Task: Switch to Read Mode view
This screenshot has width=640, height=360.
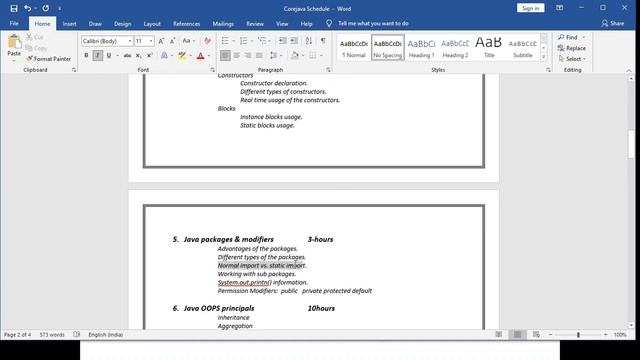Action: (499, 335)
